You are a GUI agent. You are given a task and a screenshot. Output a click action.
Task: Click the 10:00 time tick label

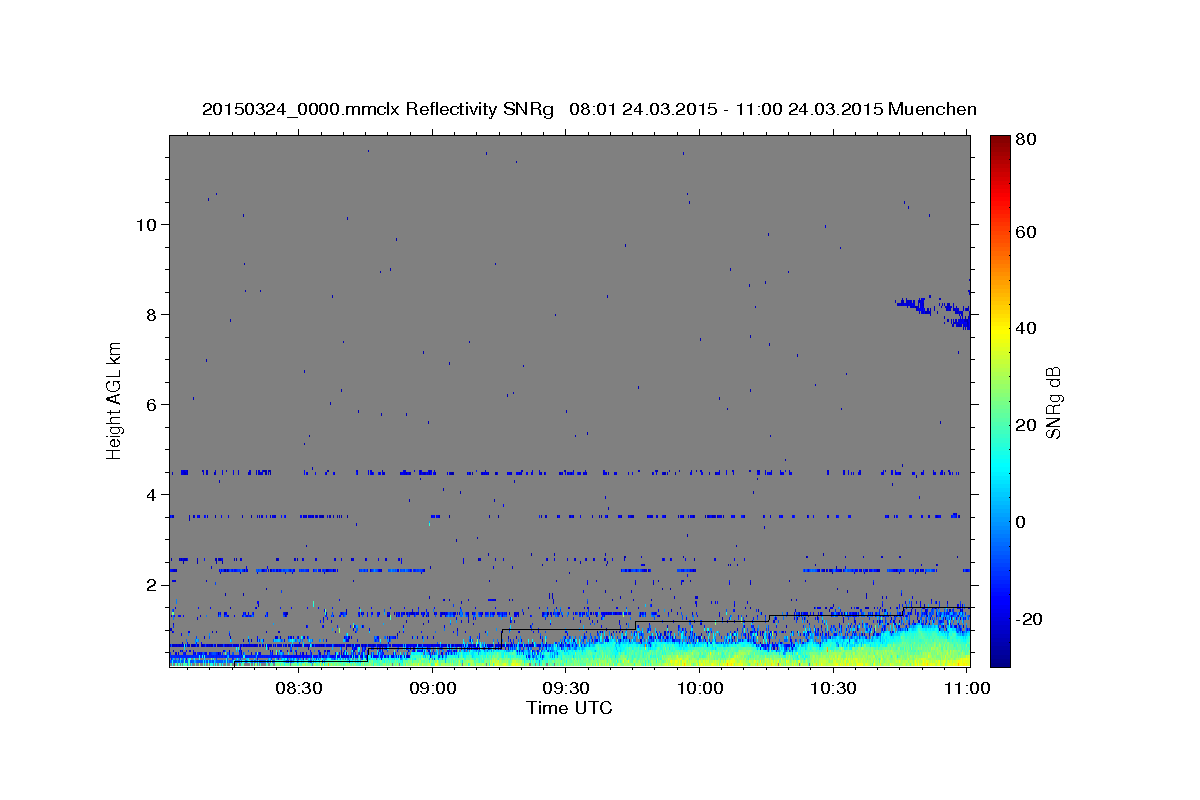tap(699, 688)
